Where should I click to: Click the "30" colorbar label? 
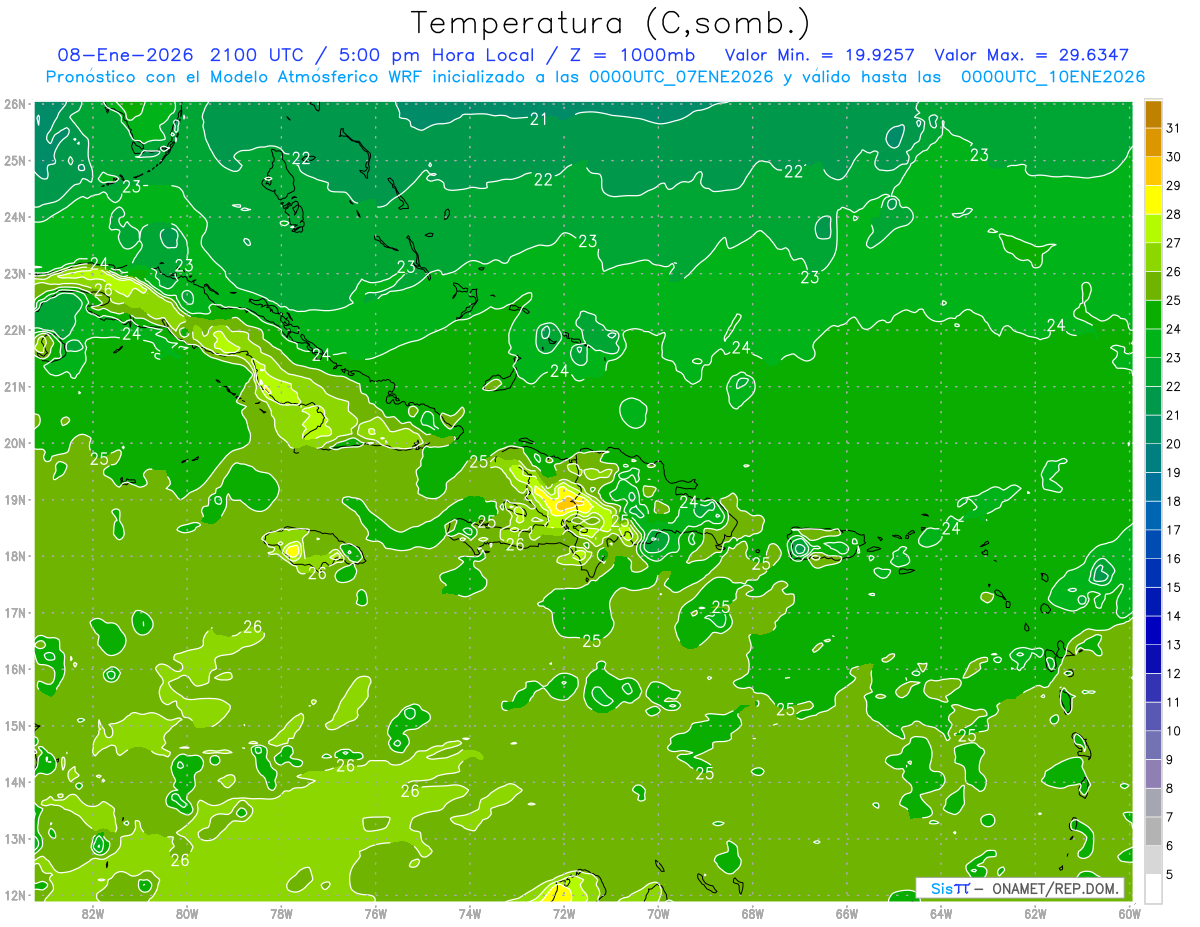point(1174,157)
